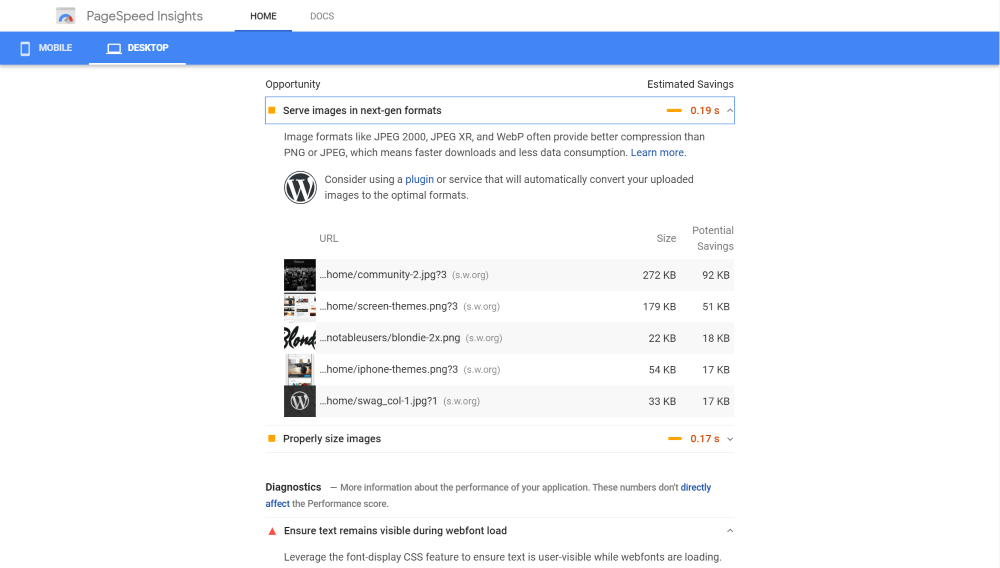Switch to the HOME tab
The image size is (1000, 568).
tap(263, 16)
